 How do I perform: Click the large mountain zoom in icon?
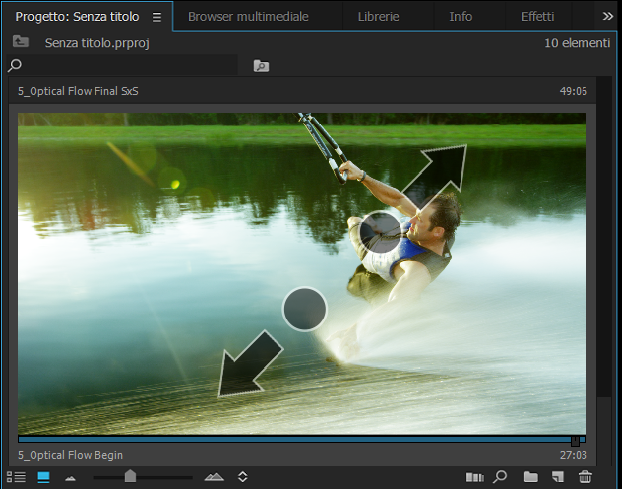pos(214,477)
